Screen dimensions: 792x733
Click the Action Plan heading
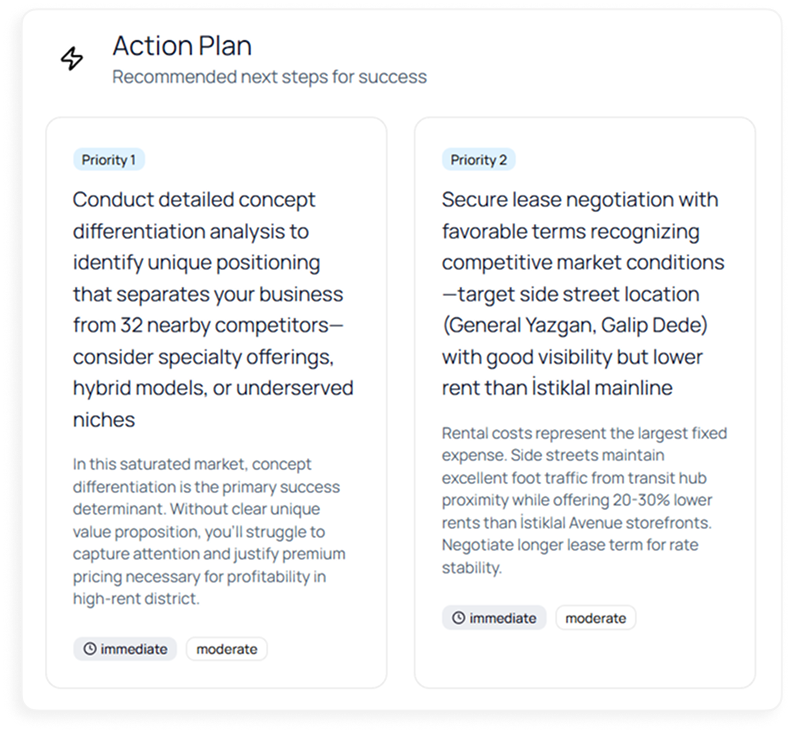click(182, 46)
